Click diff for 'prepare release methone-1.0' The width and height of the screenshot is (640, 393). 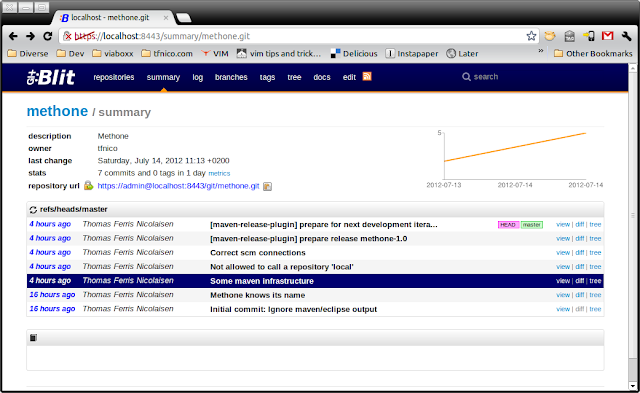pyautogui.click(x=580, y=239)
